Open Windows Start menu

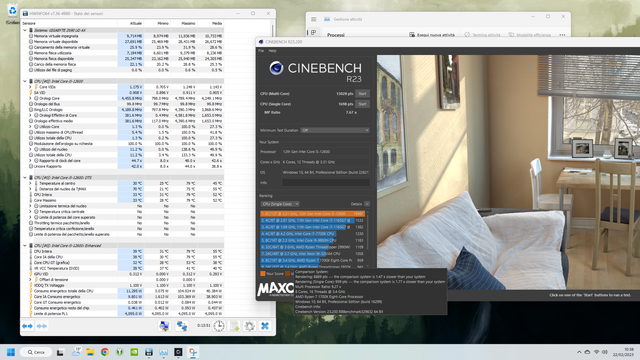11,352
